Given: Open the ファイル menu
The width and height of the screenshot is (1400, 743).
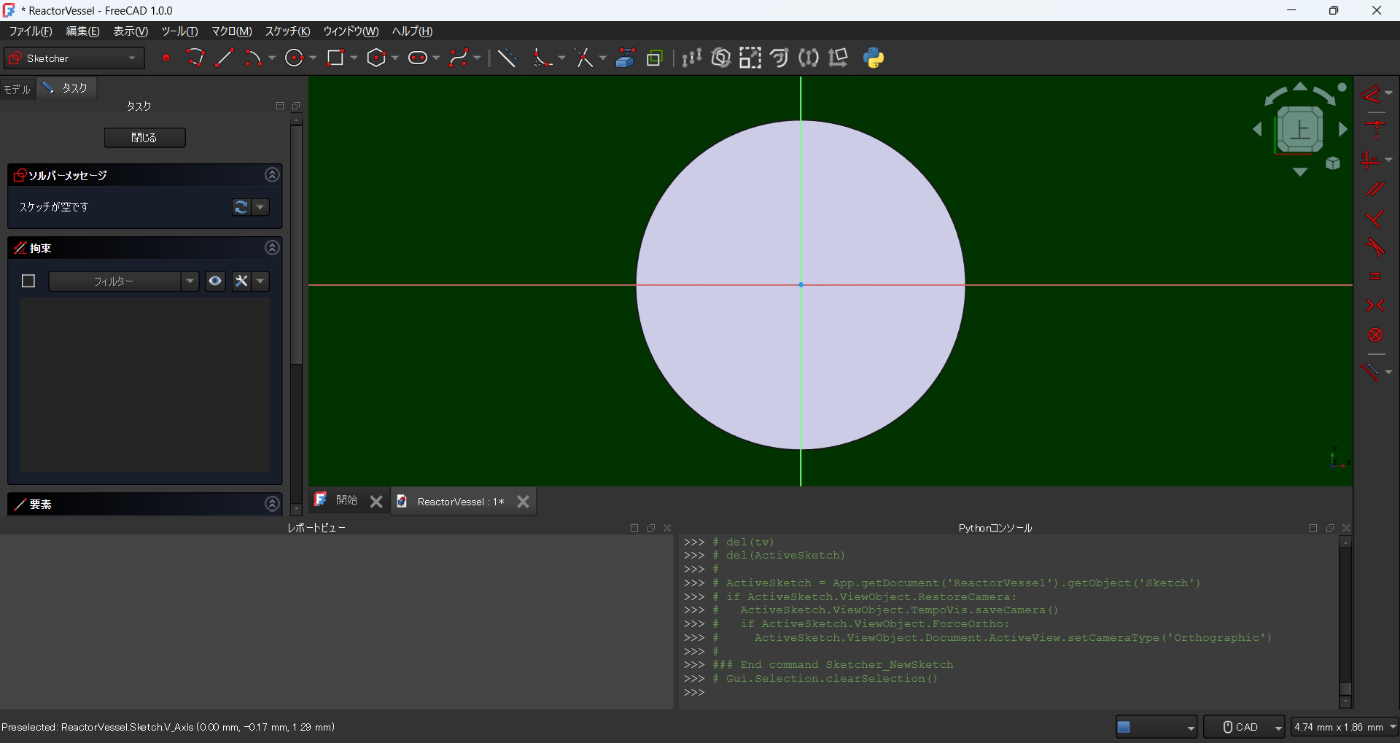Looking at the screenshot, I should (30, 31).
